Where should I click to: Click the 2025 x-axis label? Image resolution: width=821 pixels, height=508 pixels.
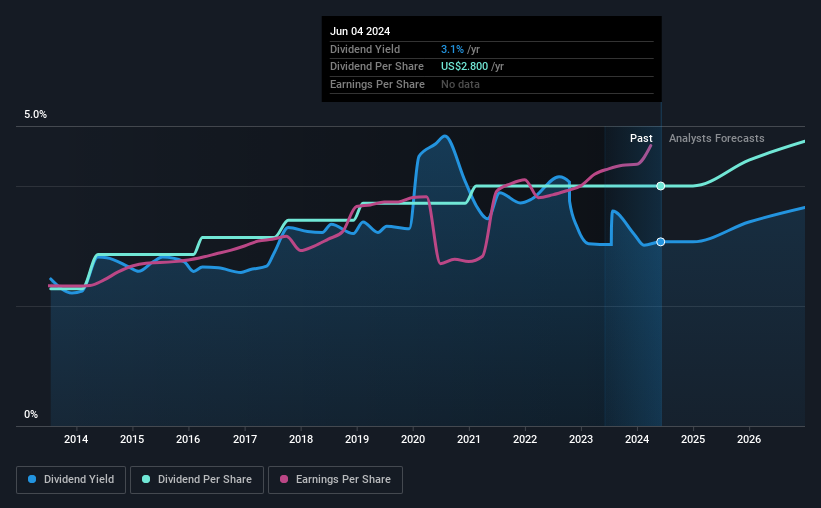(693, 439)
